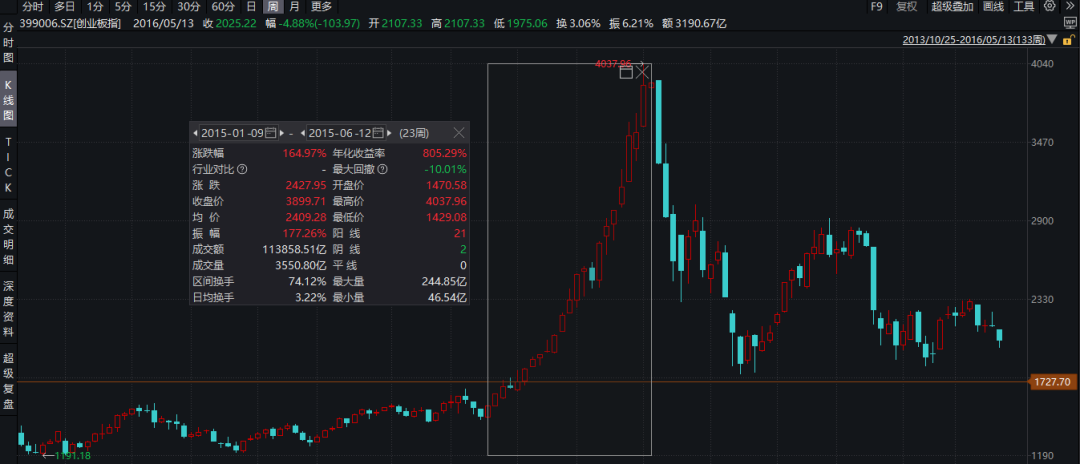This screenshot has width=1080, height=464.
Task: Open the 复权 adjustment option
Action: pyautogui.click(x=906, y=7)
